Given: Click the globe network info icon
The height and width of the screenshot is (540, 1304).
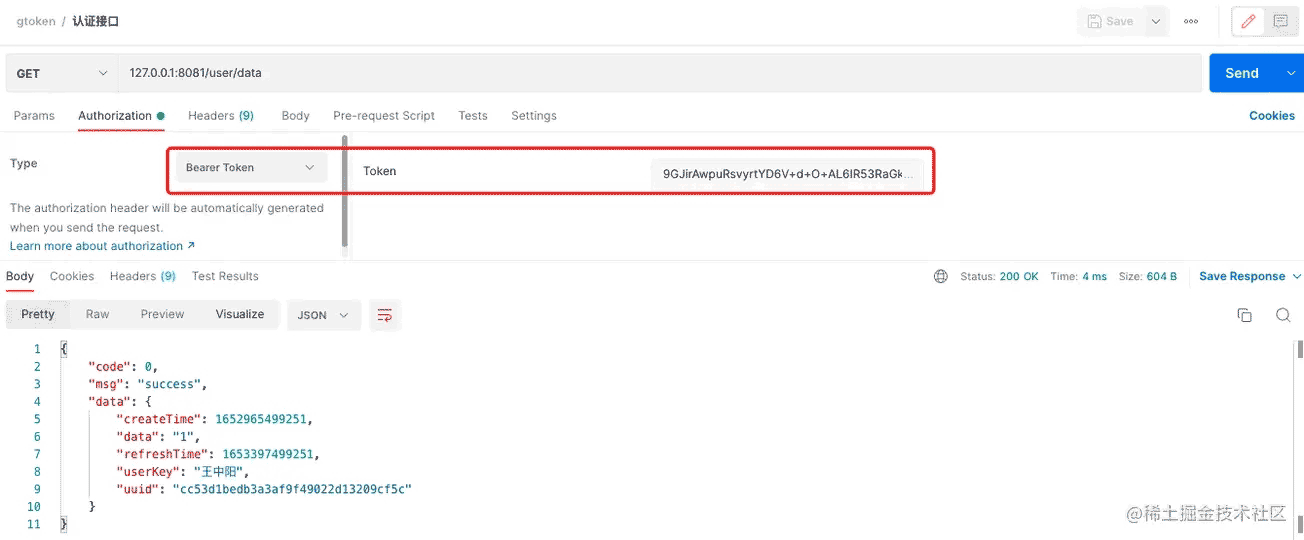Looking at the screenshot, I should point(940,277).
